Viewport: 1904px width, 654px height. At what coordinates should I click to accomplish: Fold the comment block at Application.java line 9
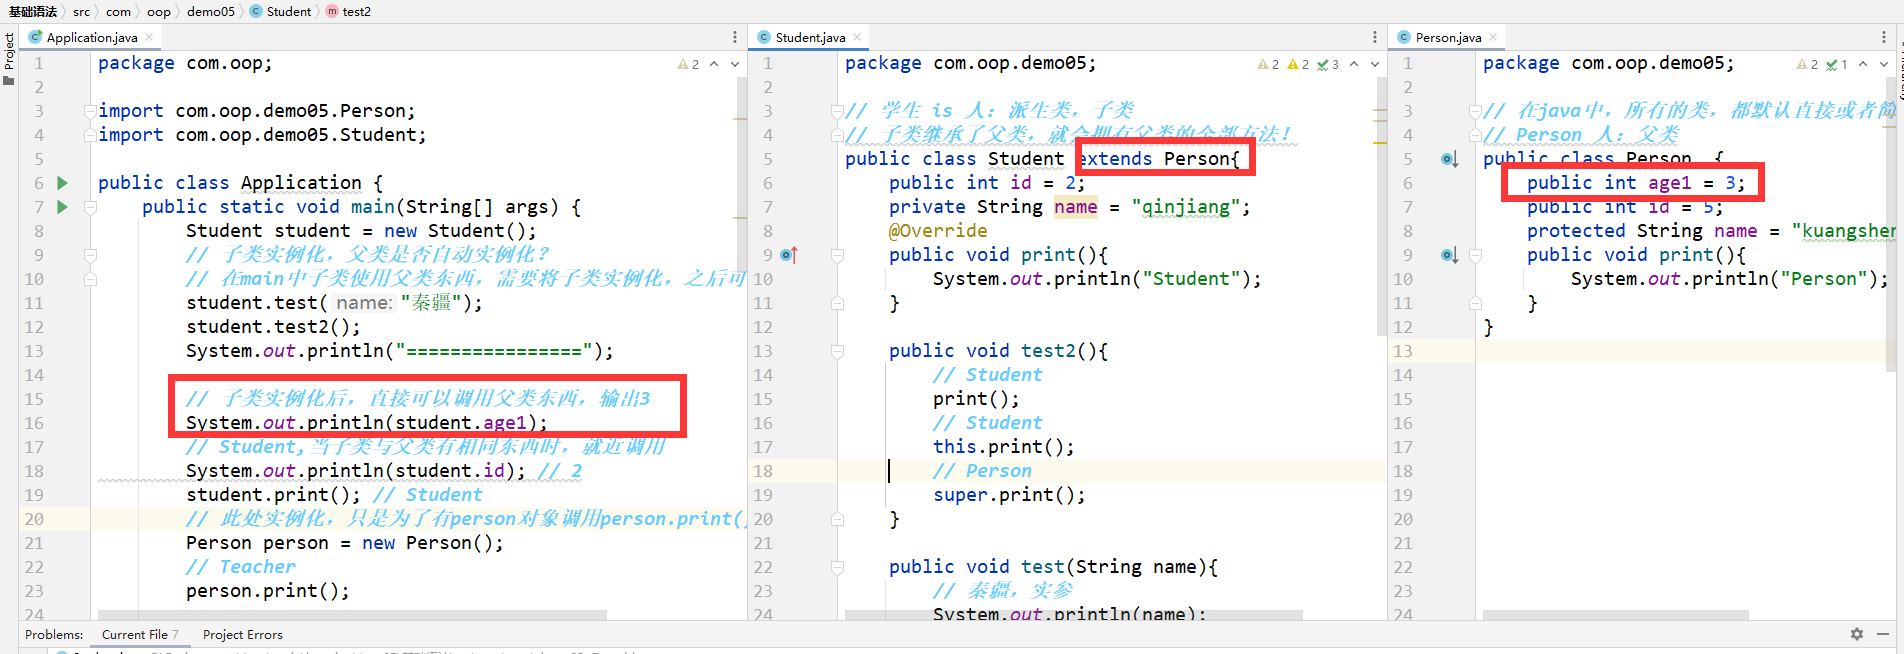(90, 255)
